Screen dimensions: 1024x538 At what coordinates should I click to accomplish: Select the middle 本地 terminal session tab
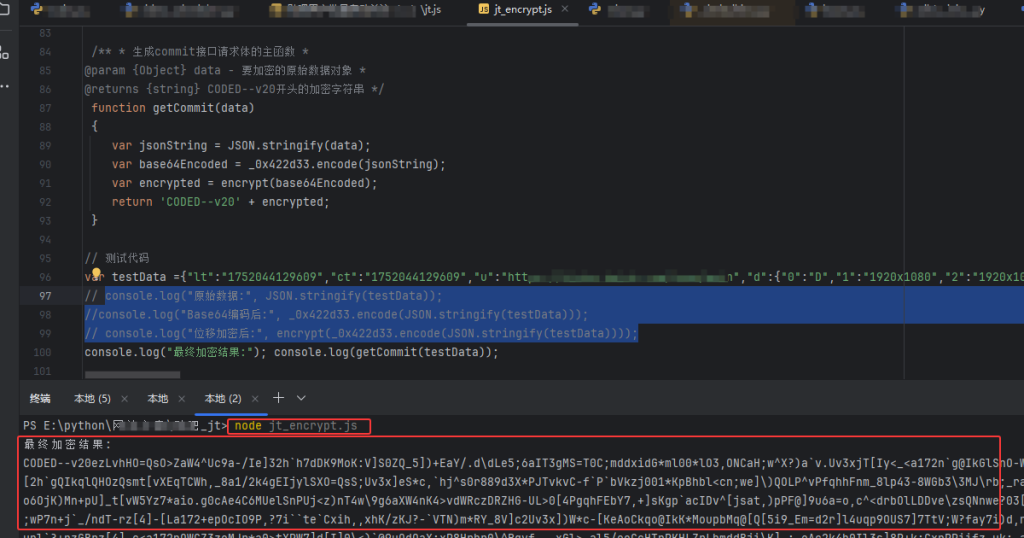[x=158, y=398]
